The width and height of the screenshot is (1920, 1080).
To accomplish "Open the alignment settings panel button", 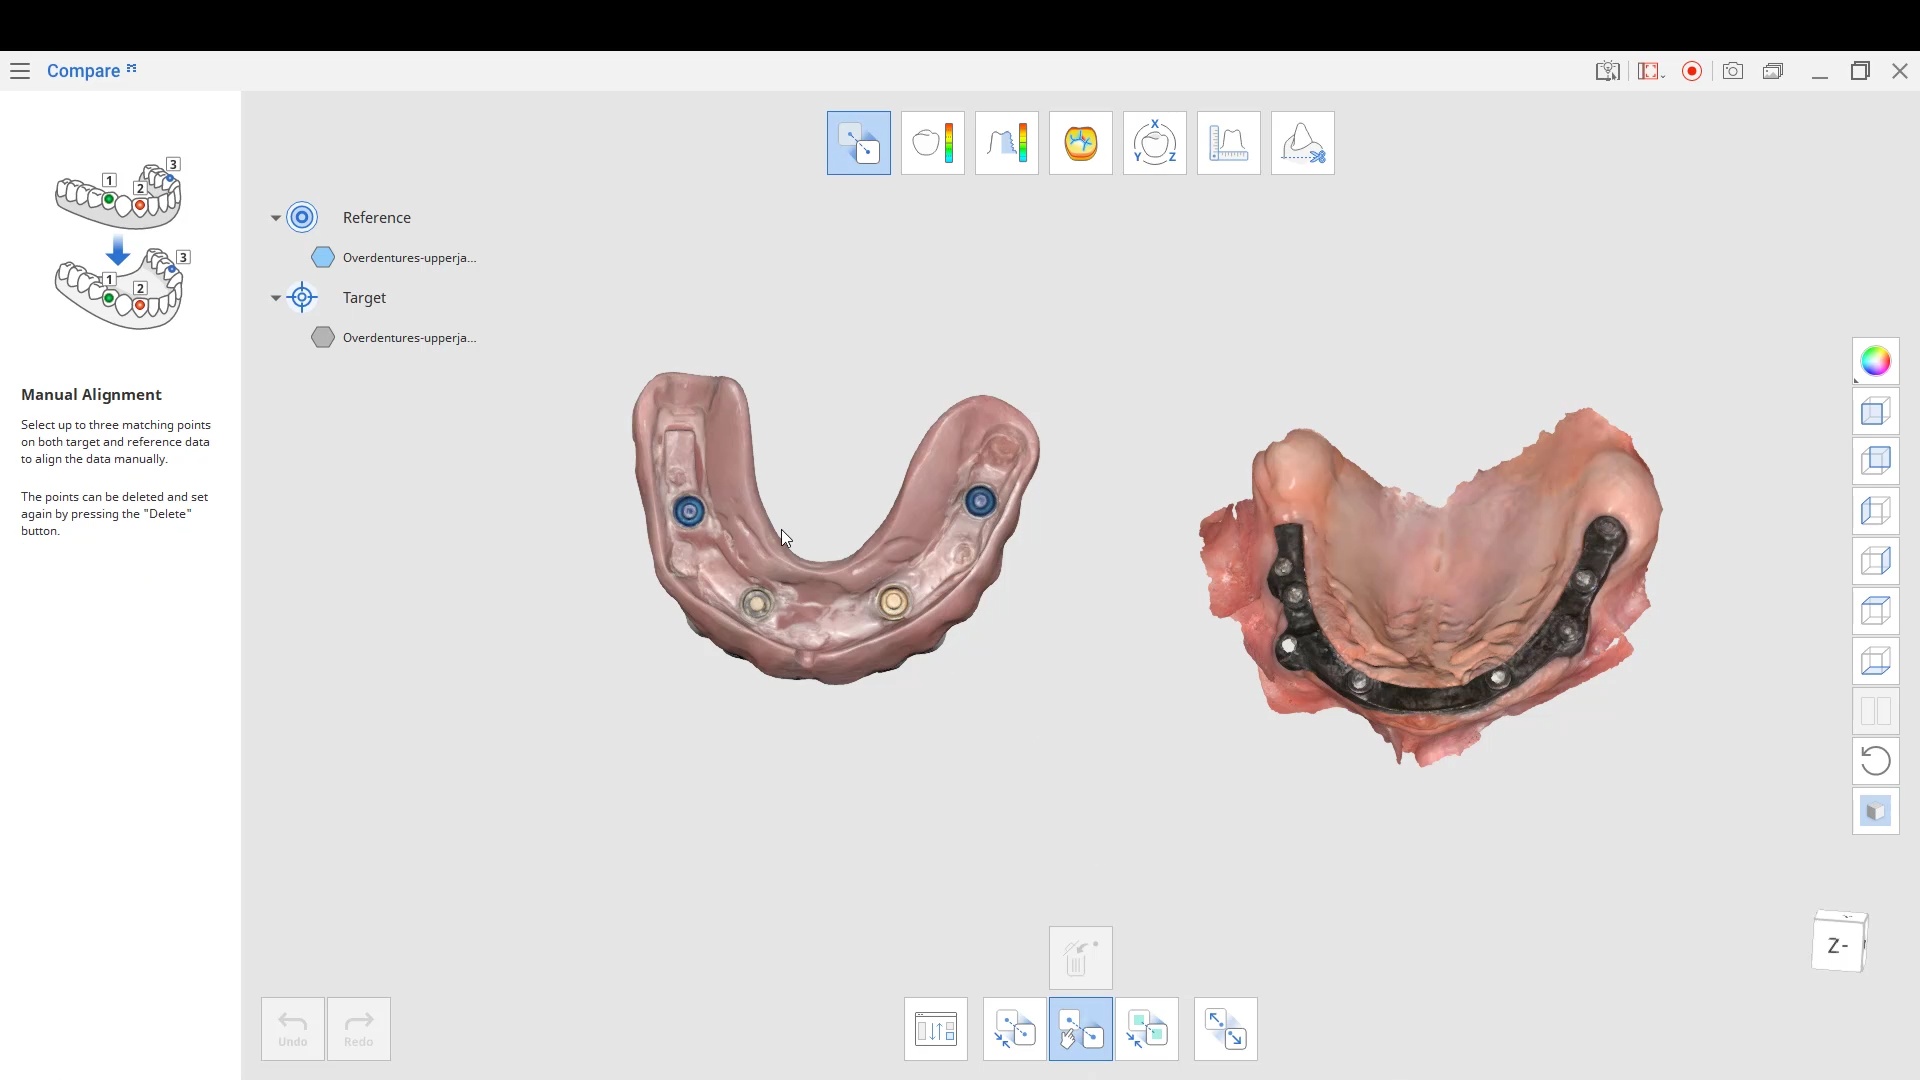I will (x=936, y=1029).
